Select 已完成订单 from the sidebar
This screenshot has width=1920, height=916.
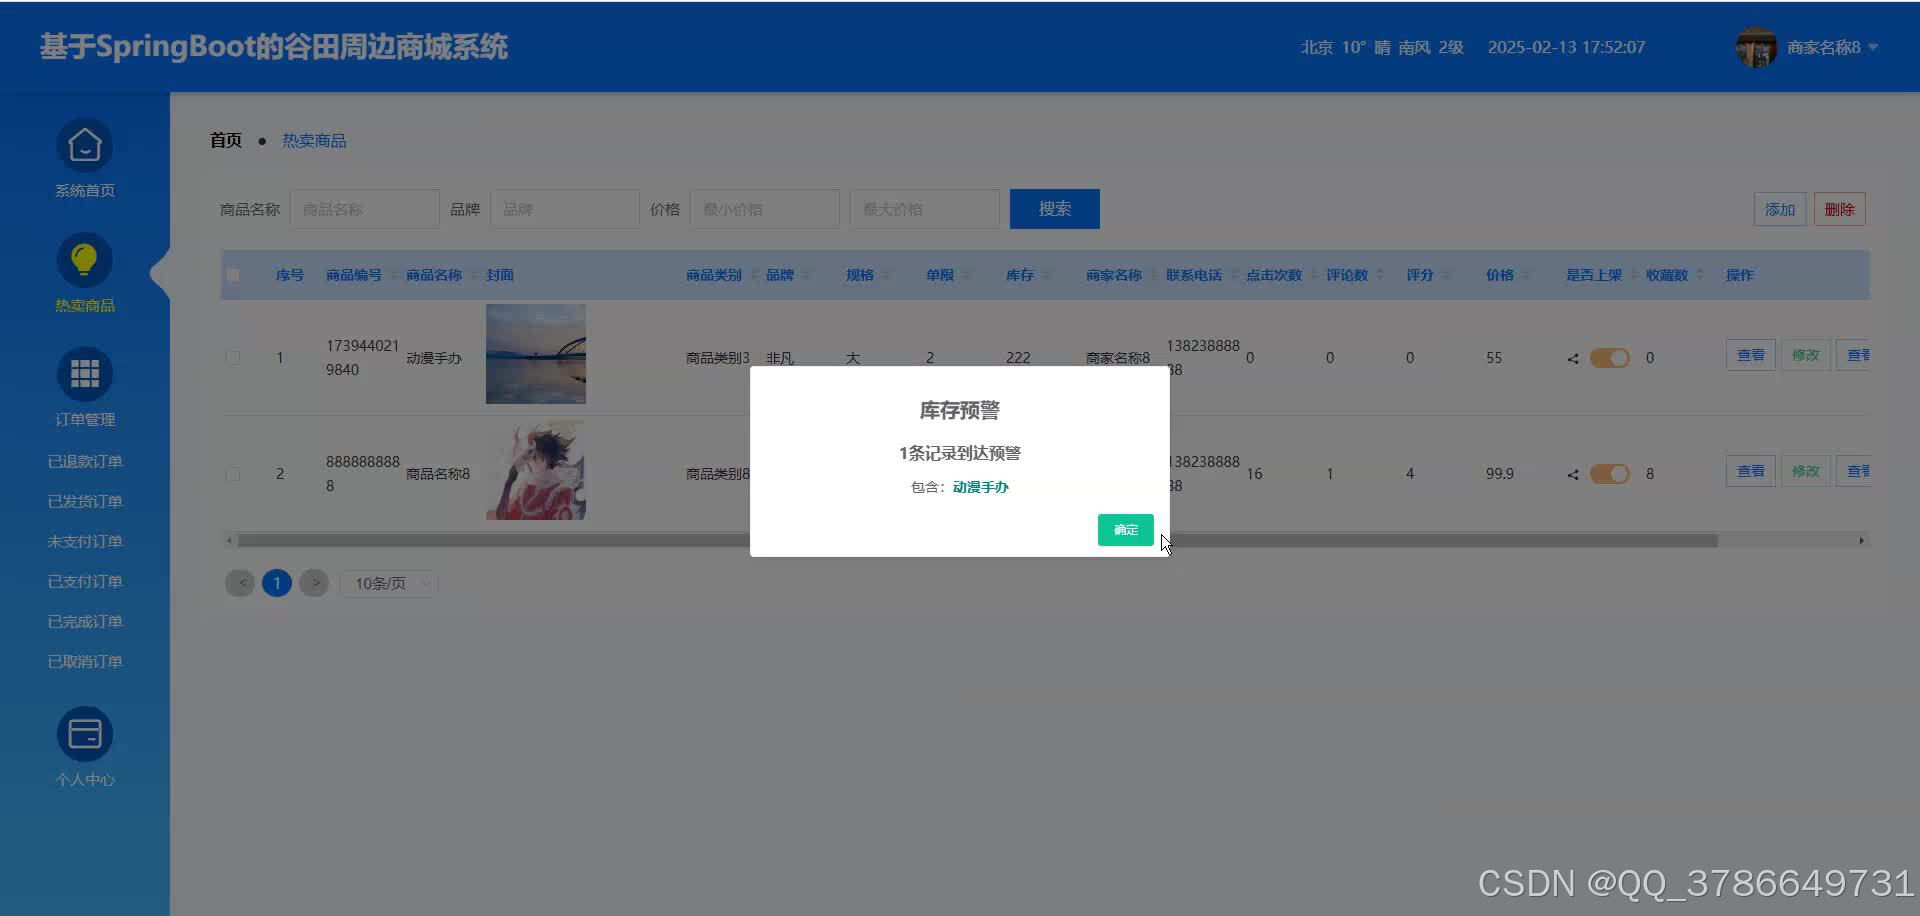pos(84,621)
